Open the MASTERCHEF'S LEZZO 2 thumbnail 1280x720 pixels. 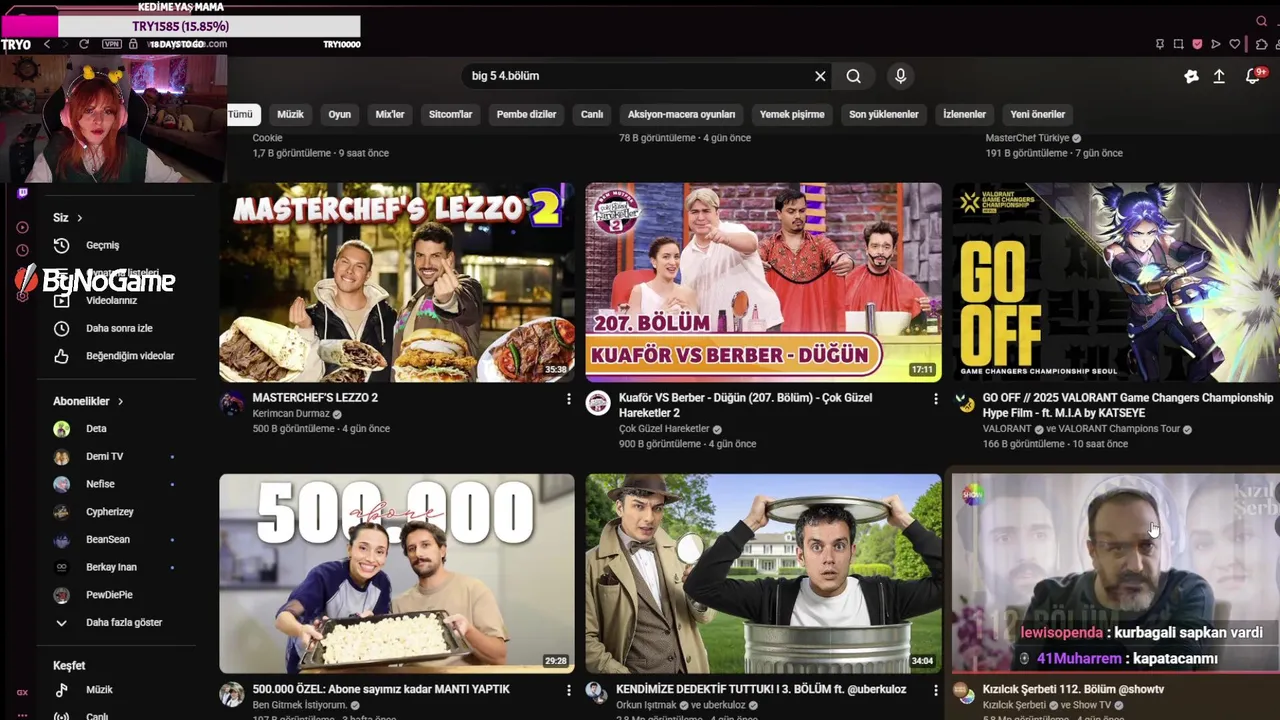pyautogui.click(x=397, y=282)
